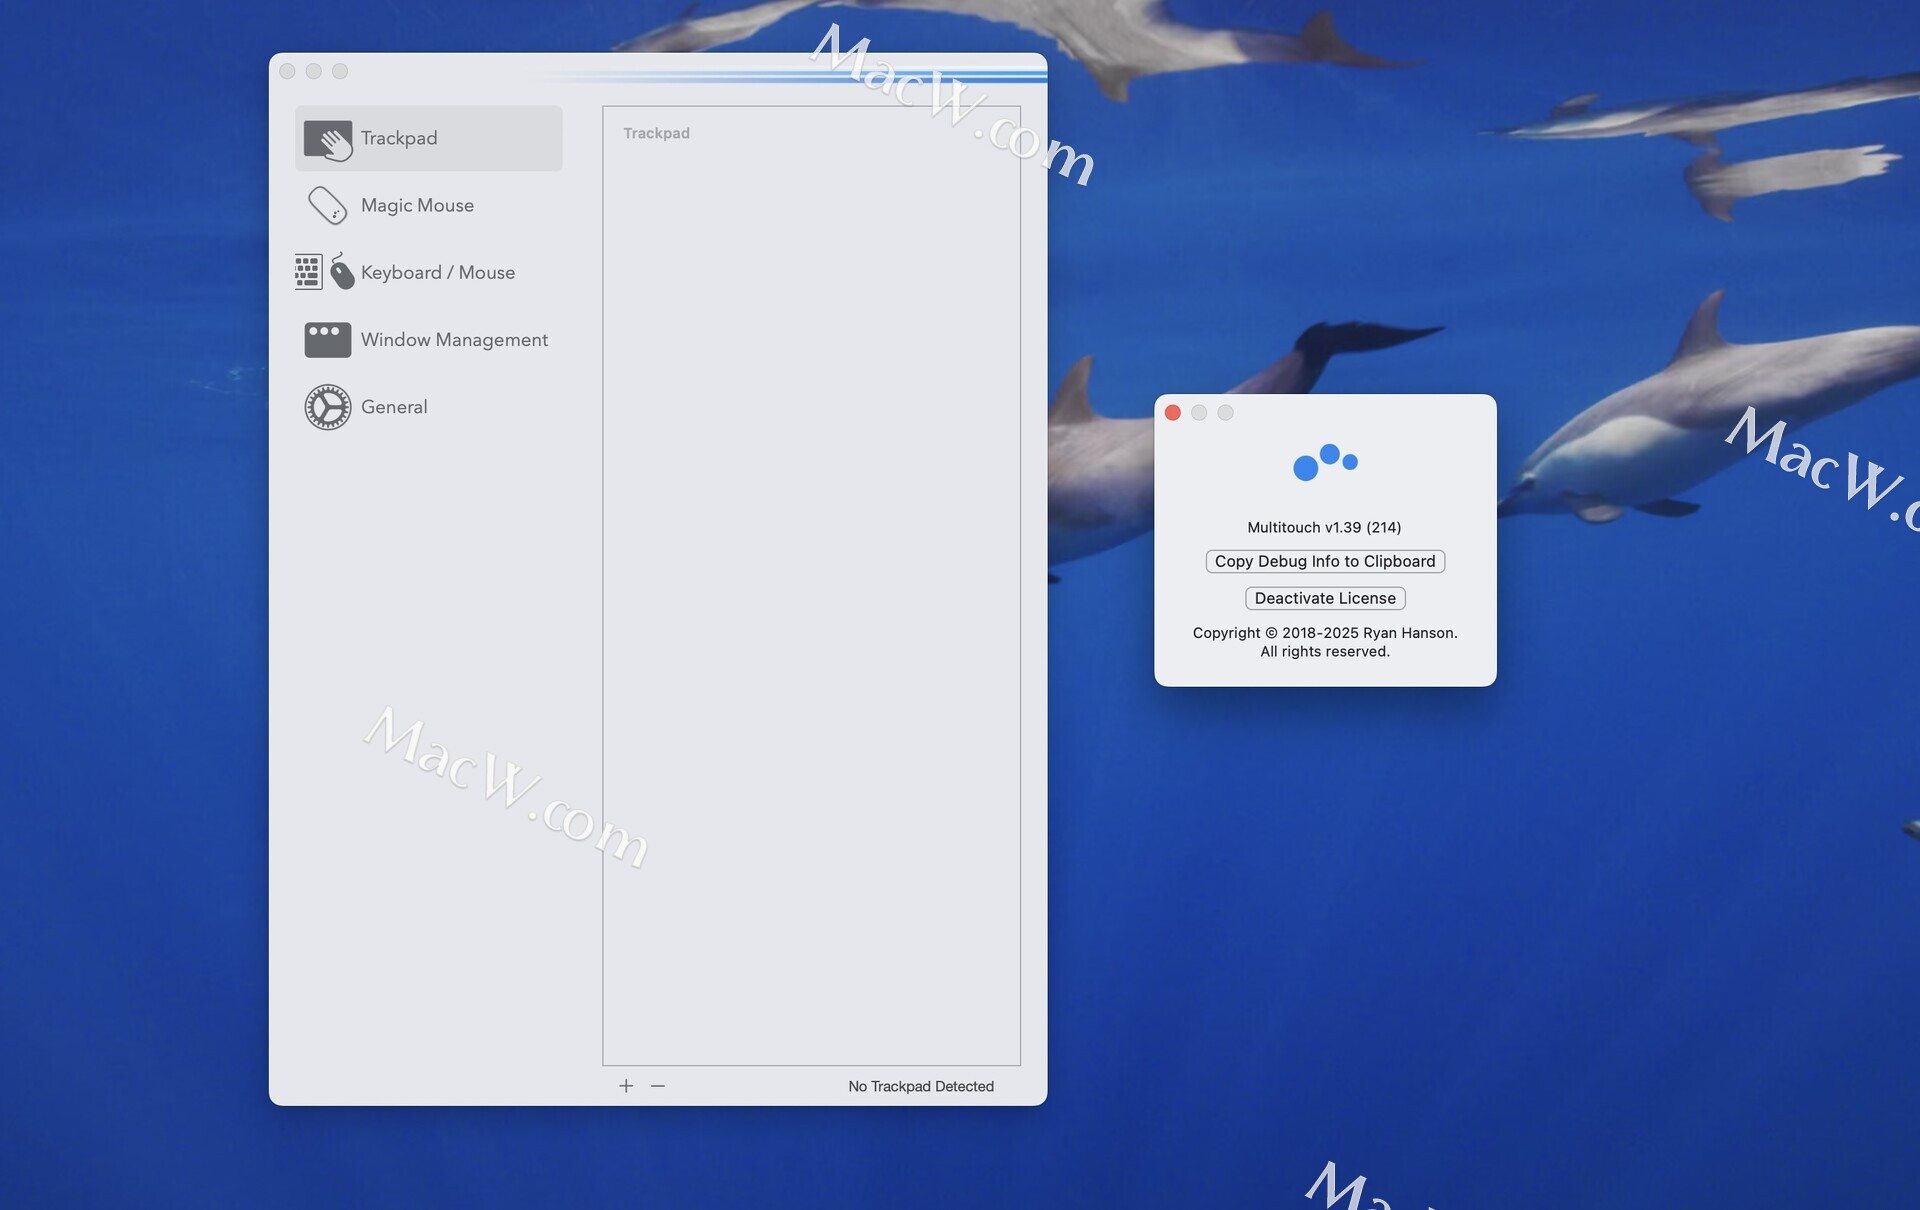Click the Magic Mouse sidebar icon
The height and width of the screenshot is (1210, 1920).
[x=327, y=206]
